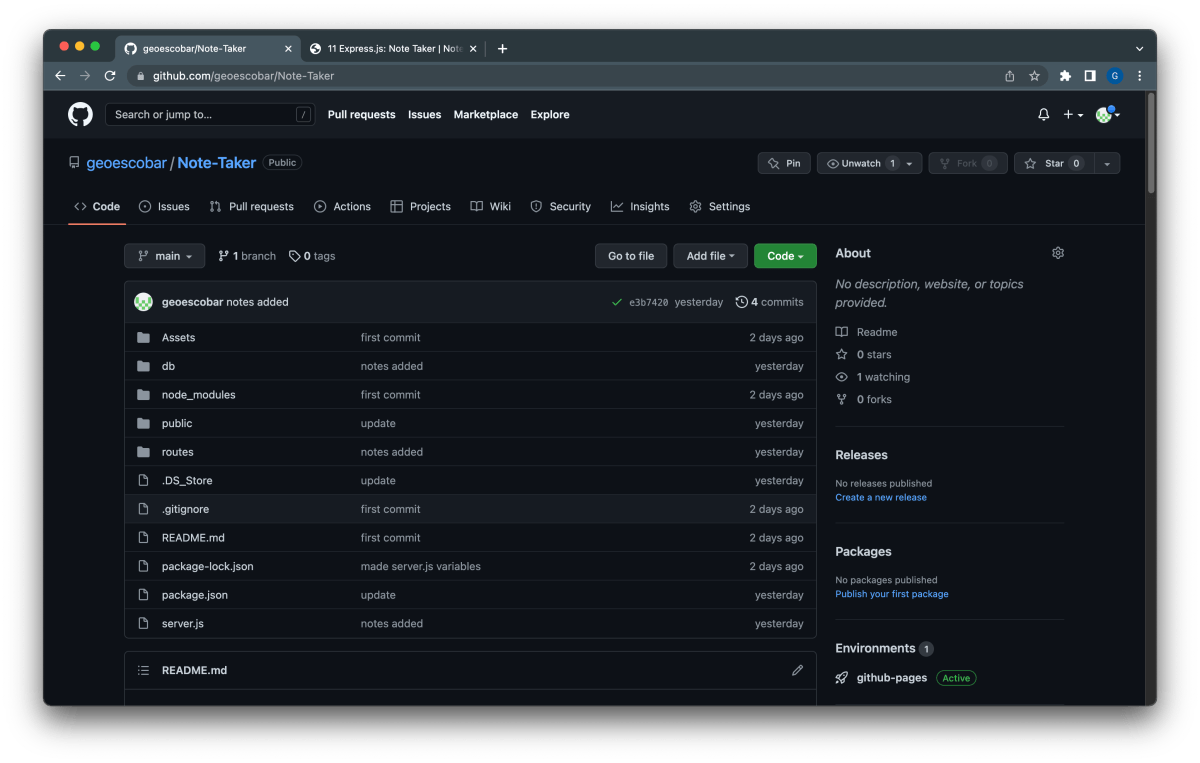The width and height of the screenshot is (1200, 763).
Task: Open a new browser tab
Action: tap(502, 48)
